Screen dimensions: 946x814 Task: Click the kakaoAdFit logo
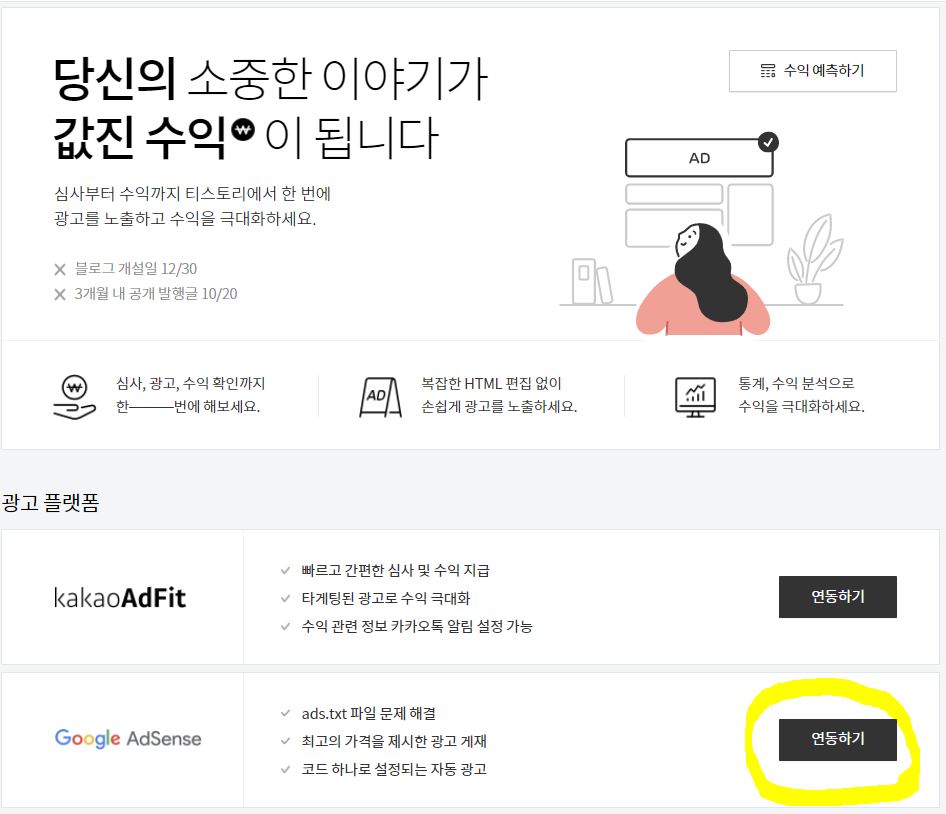[x=119, y=597]
